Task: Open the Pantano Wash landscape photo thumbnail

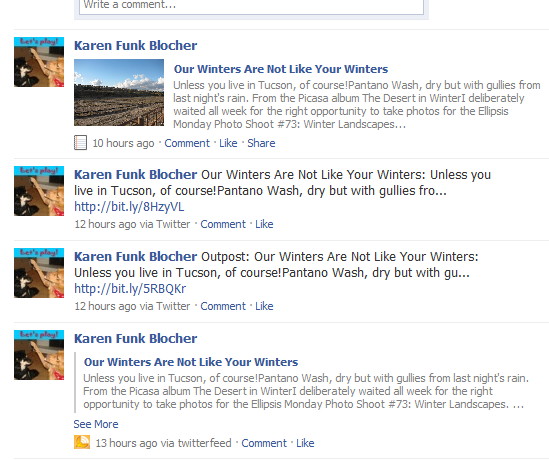Action: [119, 92]
